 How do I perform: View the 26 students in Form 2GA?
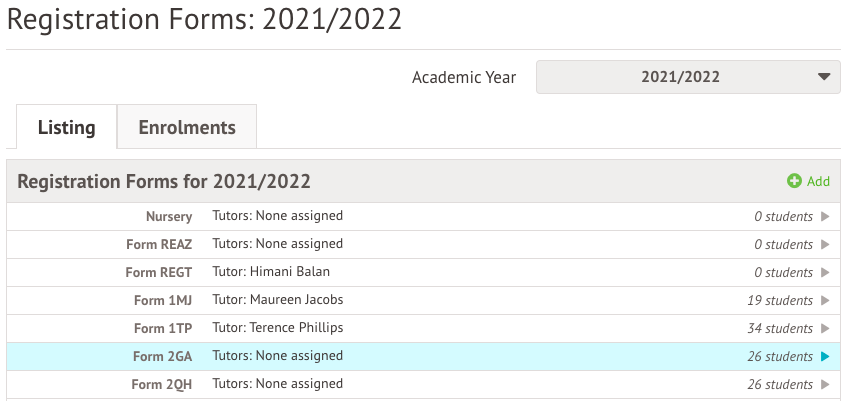click(780, 356)
